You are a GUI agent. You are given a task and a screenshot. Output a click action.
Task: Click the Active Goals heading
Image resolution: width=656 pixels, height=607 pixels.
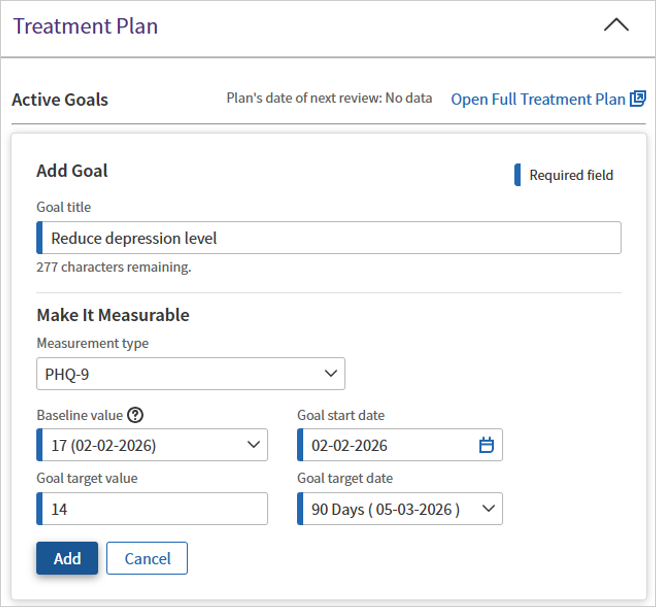[x=60, y=100]
